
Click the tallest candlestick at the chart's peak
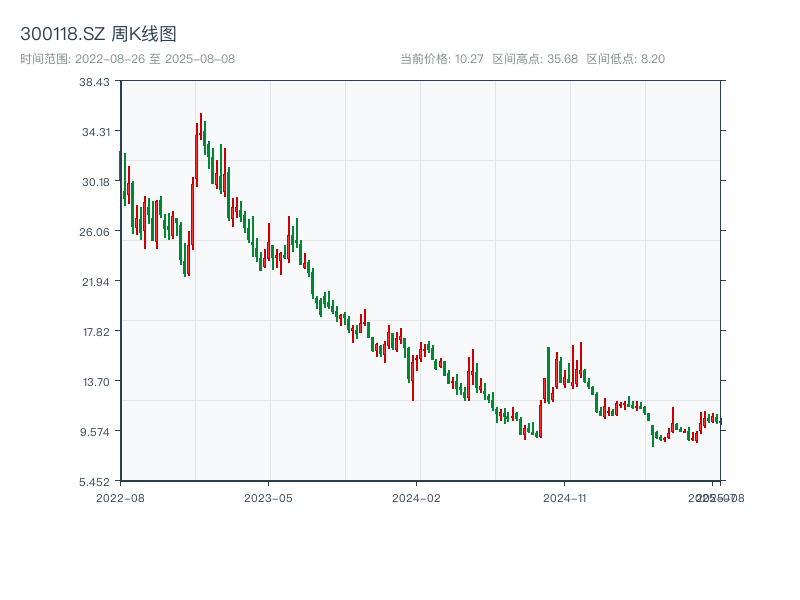click(x=200, y=128)
